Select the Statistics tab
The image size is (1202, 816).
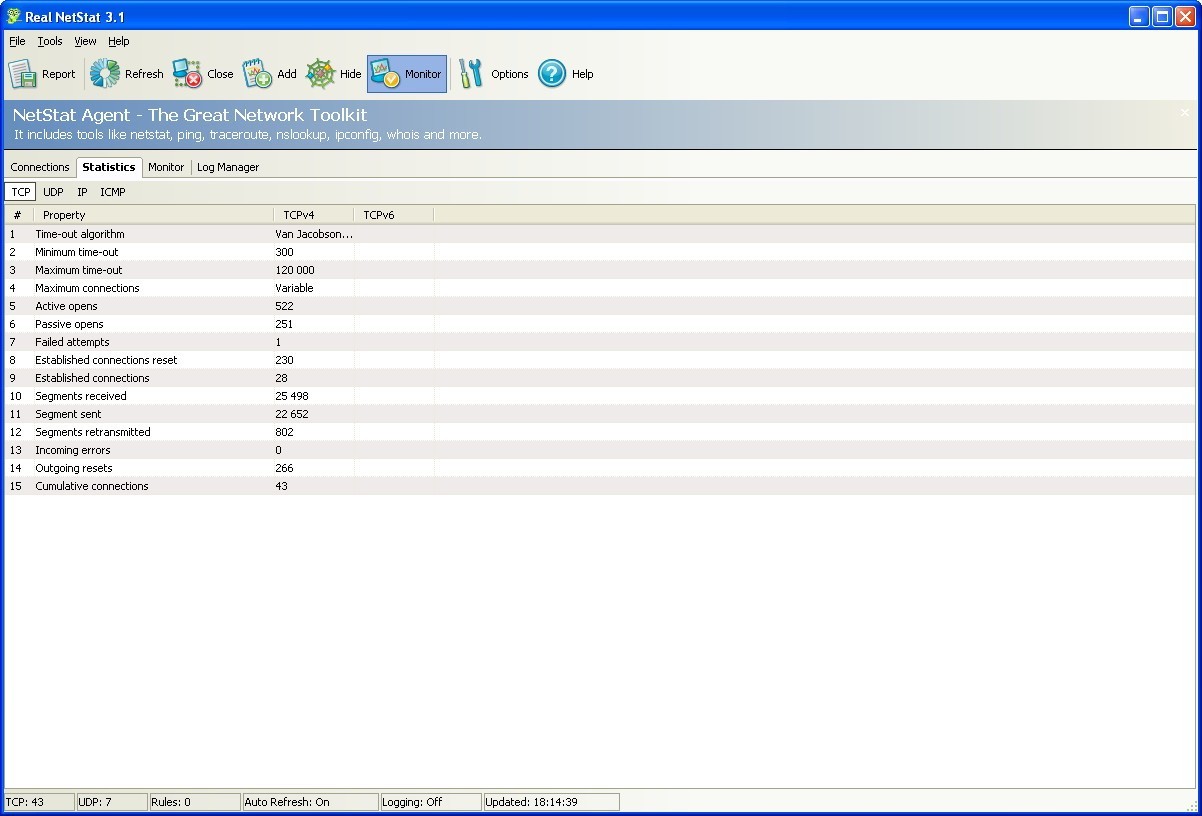tap(109, 167)
